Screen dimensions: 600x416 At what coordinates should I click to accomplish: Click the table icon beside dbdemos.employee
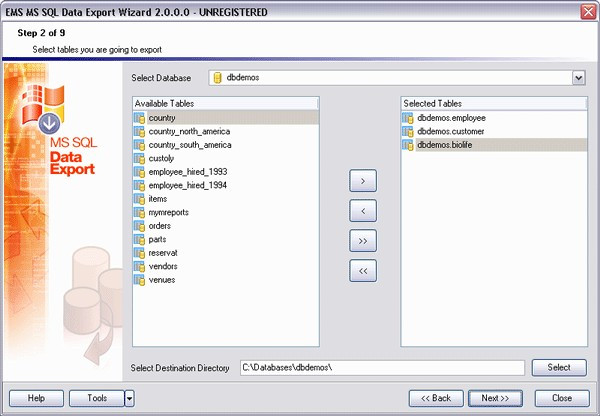click(x=408, y=118)
